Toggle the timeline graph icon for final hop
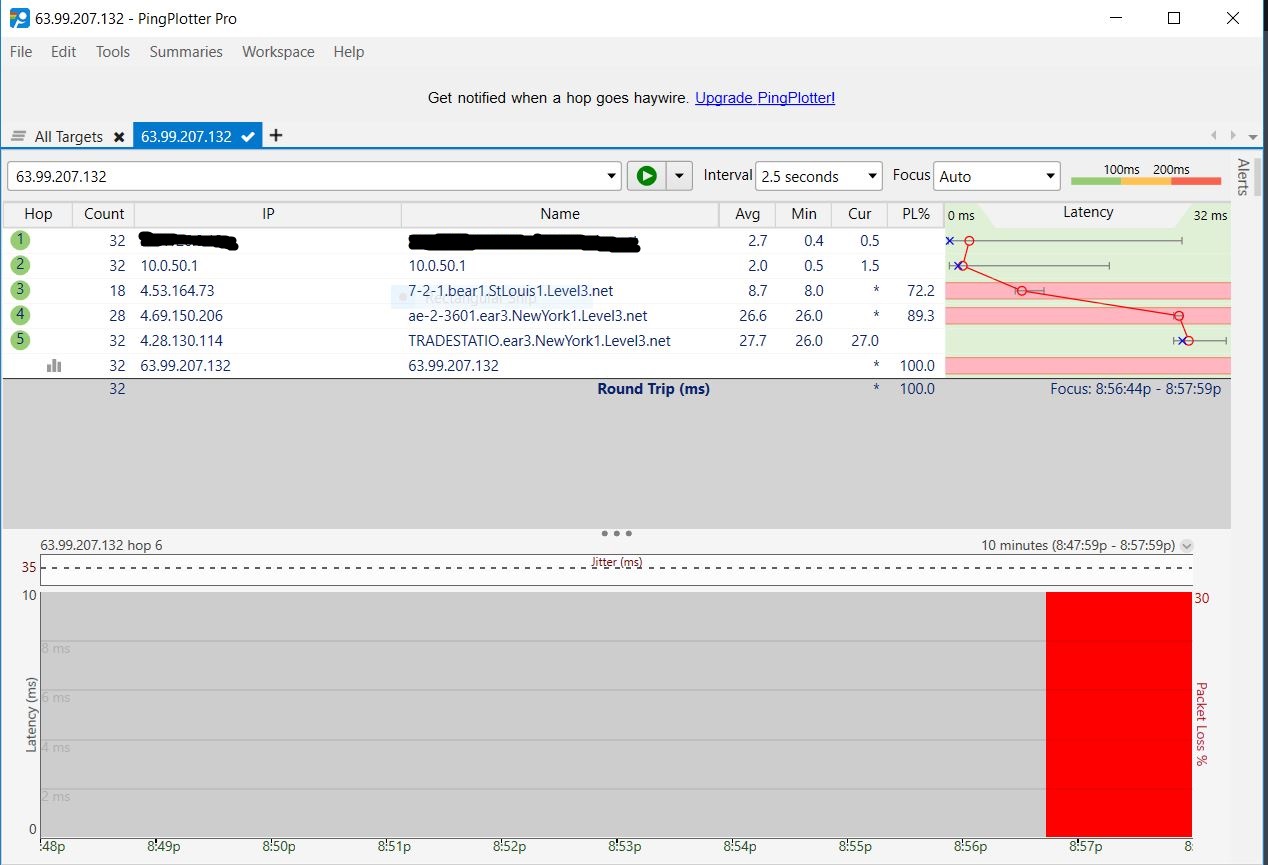This screenshot has height=865, width=1268. click(x=54, y=366)
